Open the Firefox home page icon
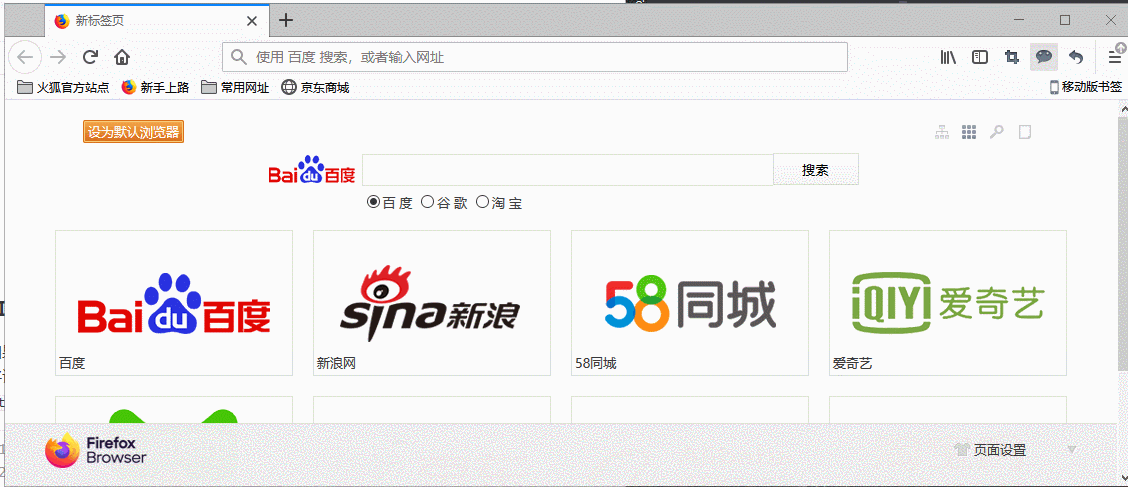The width and height of the screenshot is (1128, 487). point(122,57)
